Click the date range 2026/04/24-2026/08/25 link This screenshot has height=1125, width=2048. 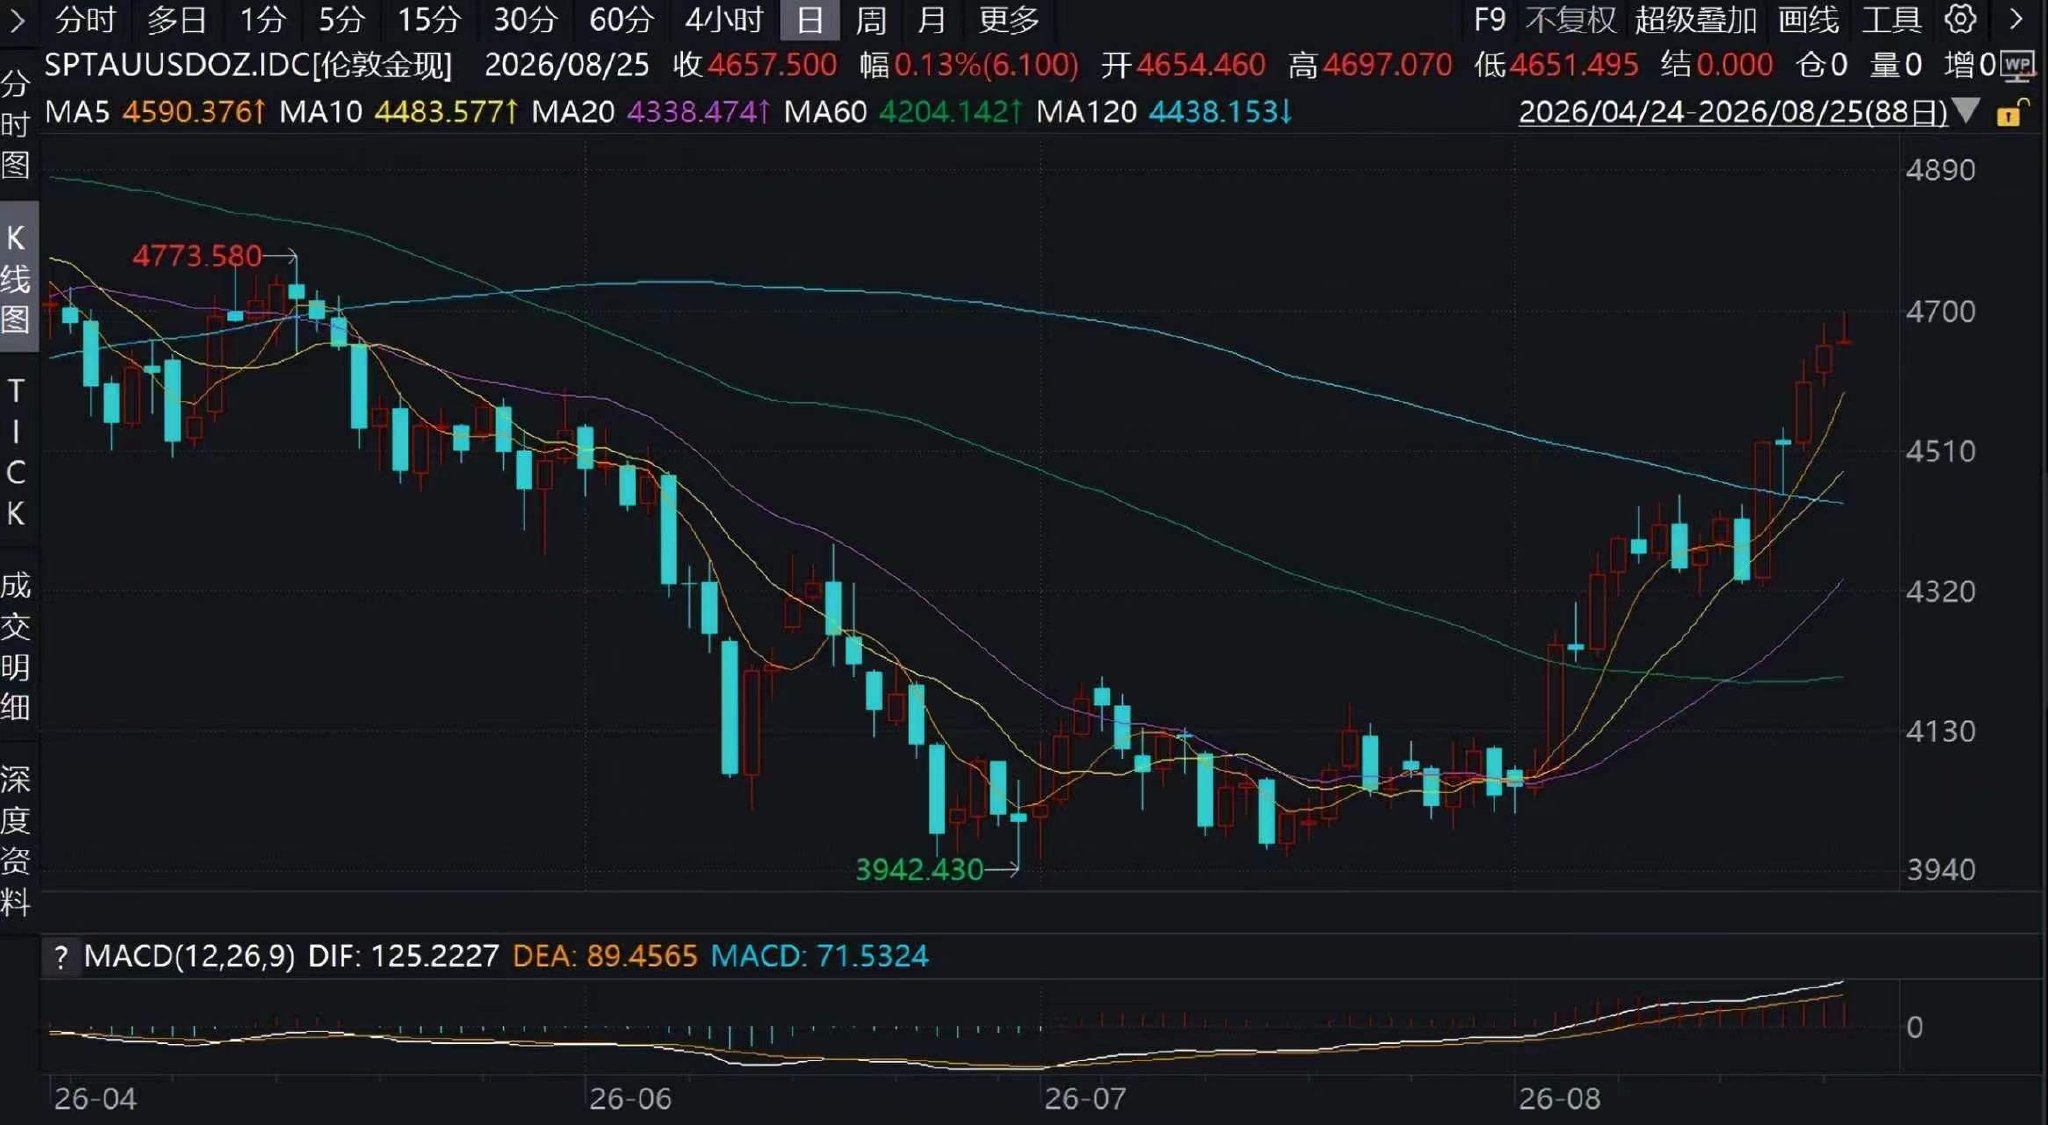point(1732,112)
